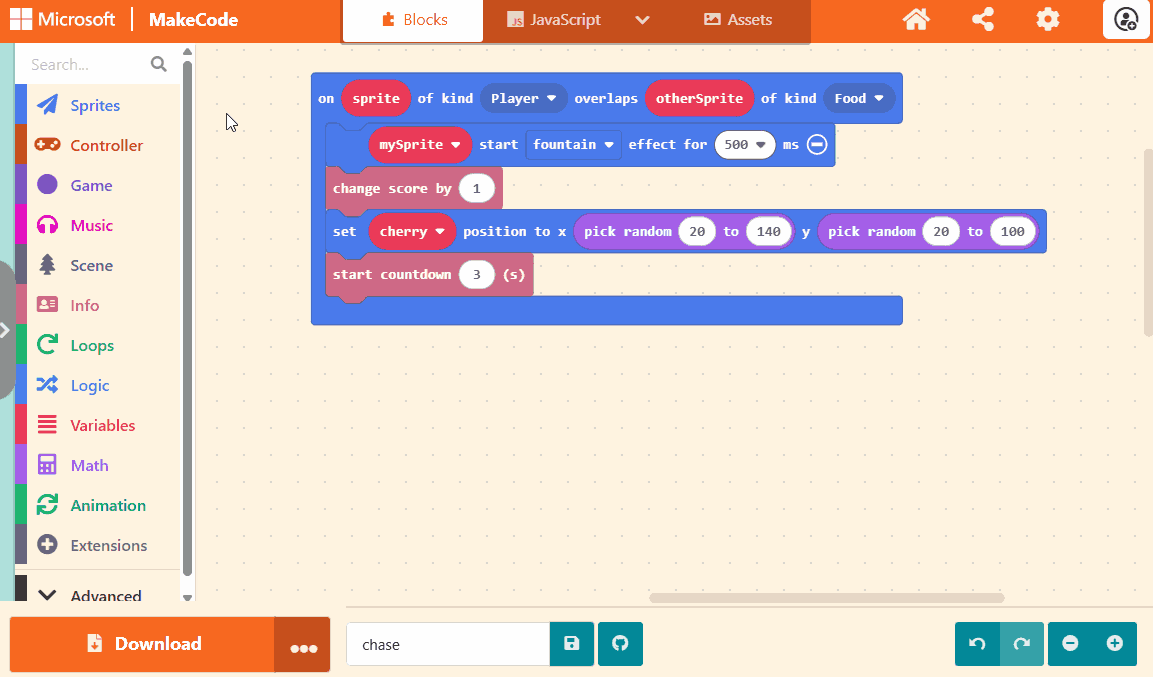Show the simulator with the side arrow
1153x677 pixels.
5,330
